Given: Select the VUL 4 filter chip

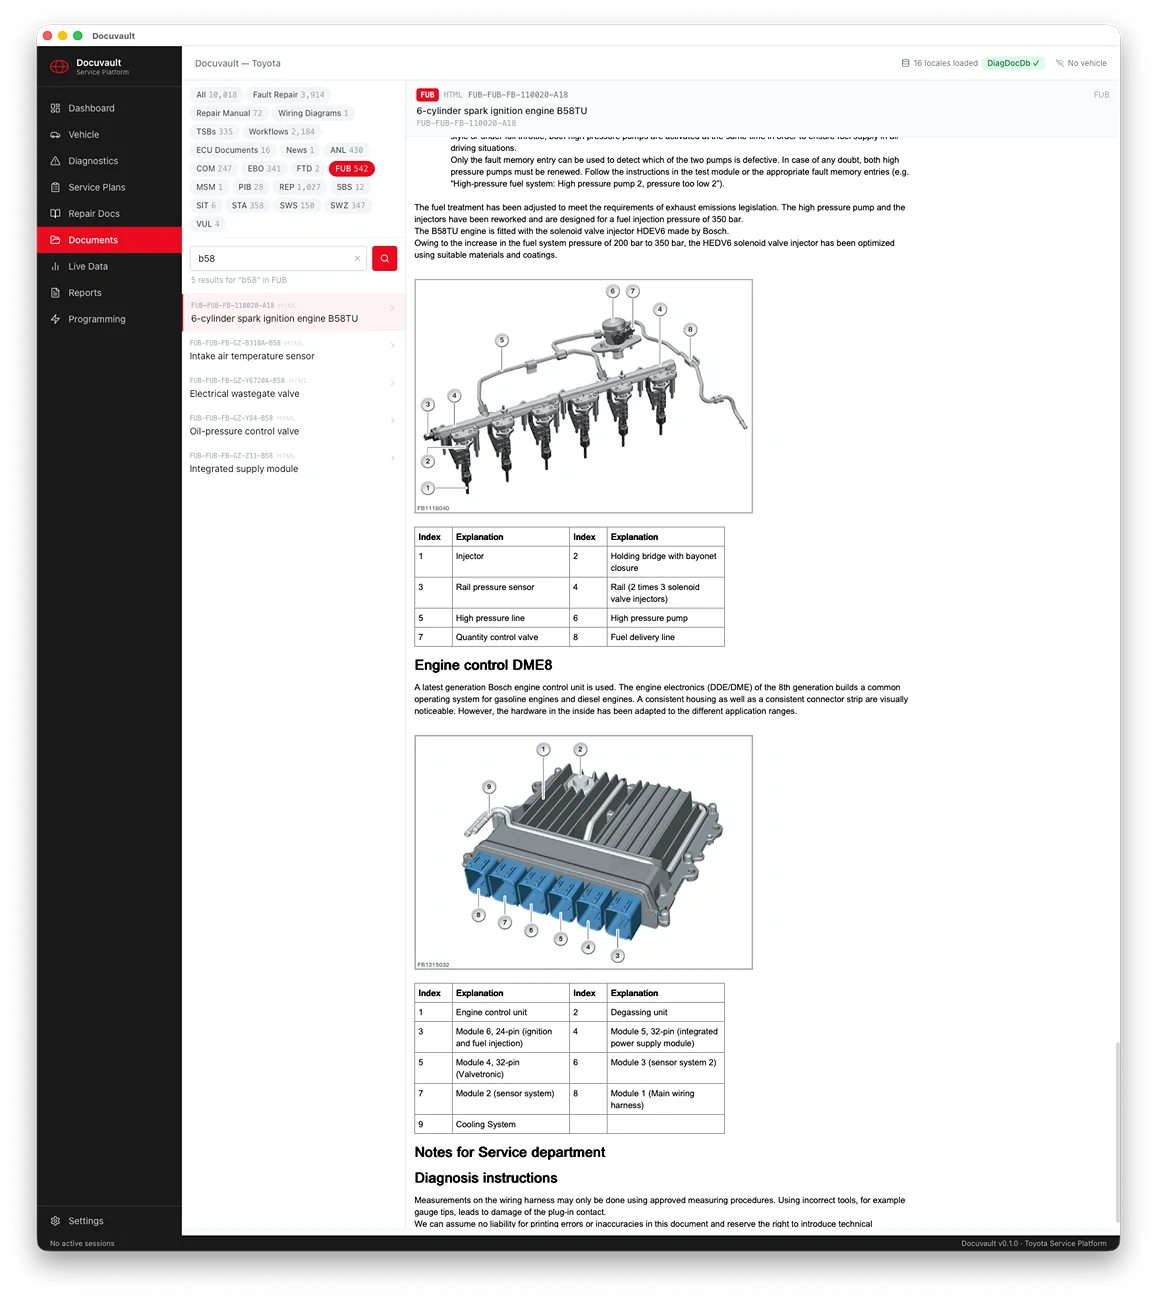Looking at the screenshot, I should point(208,224).
